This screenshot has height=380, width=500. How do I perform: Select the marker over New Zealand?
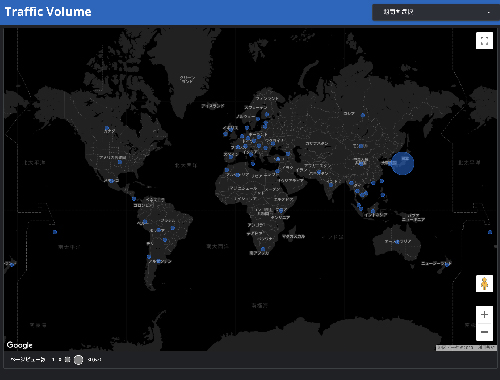click(447, 264)
